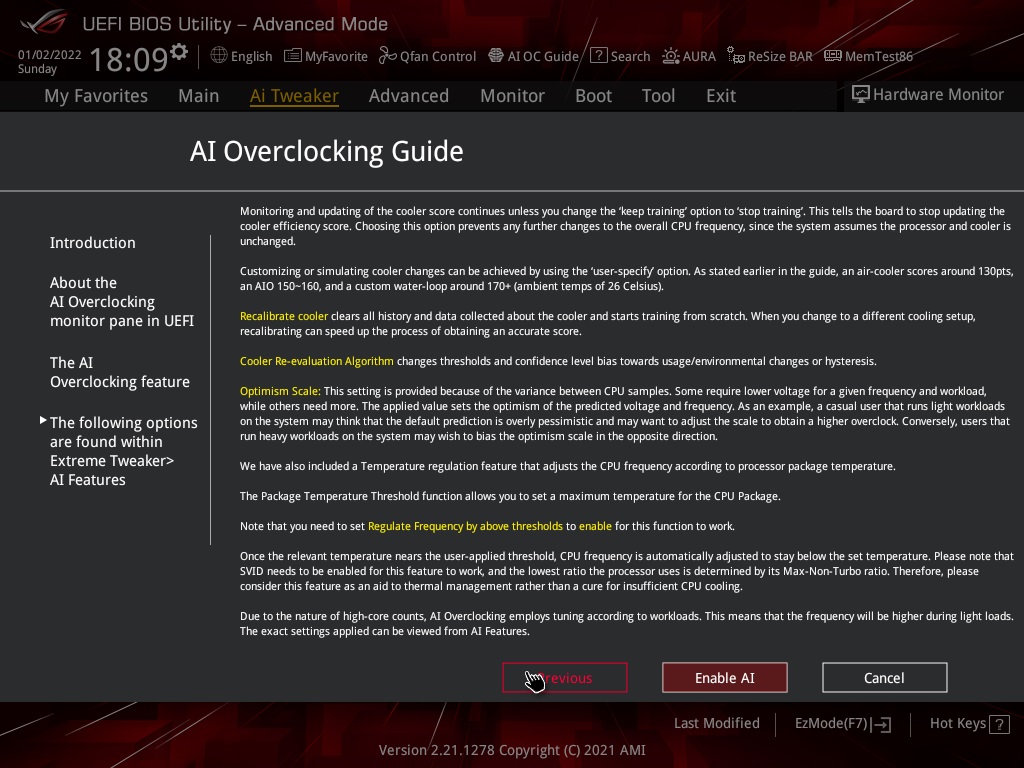Screen dimensions: 1024x768
Task: Switch to EzMode(F7) view
Action: tap(842, 724)
